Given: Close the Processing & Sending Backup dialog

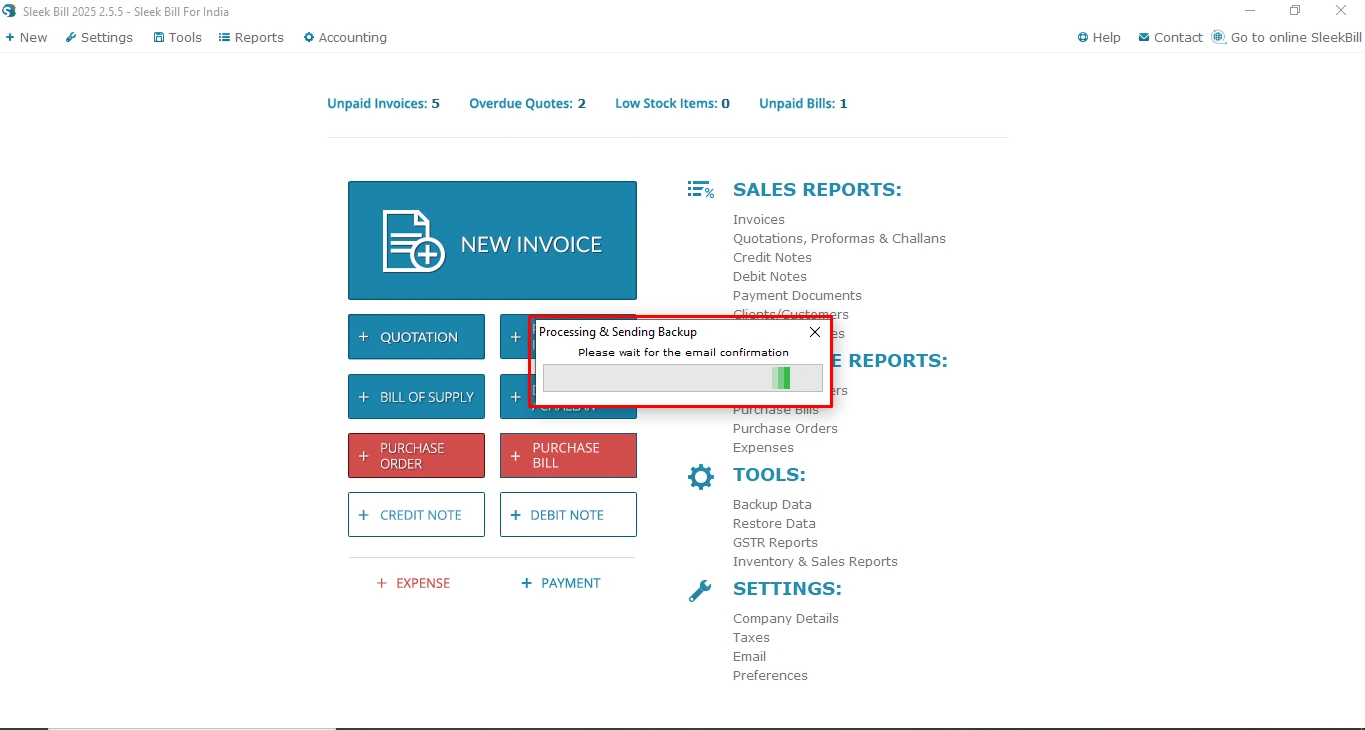Looking at the screenshot, I should [x=815, y=332].
